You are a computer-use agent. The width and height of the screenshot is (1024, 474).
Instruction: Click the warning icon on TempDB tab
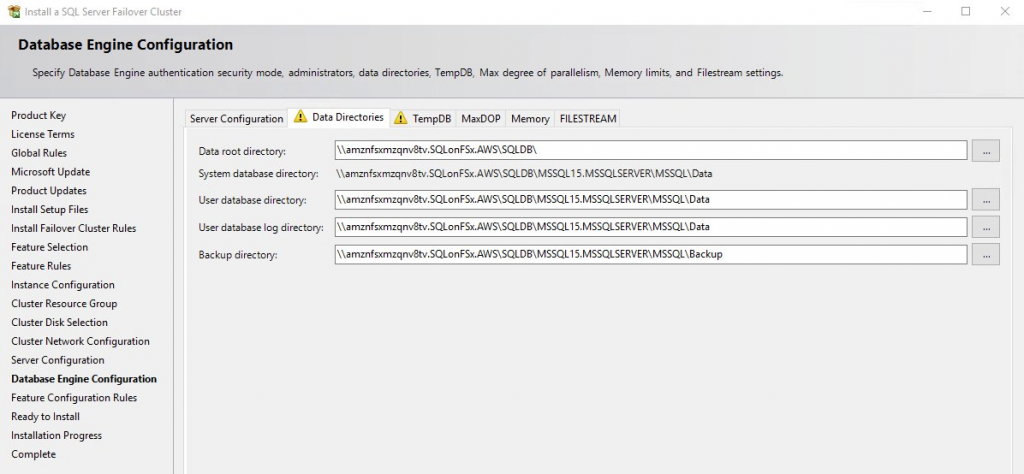400,118
